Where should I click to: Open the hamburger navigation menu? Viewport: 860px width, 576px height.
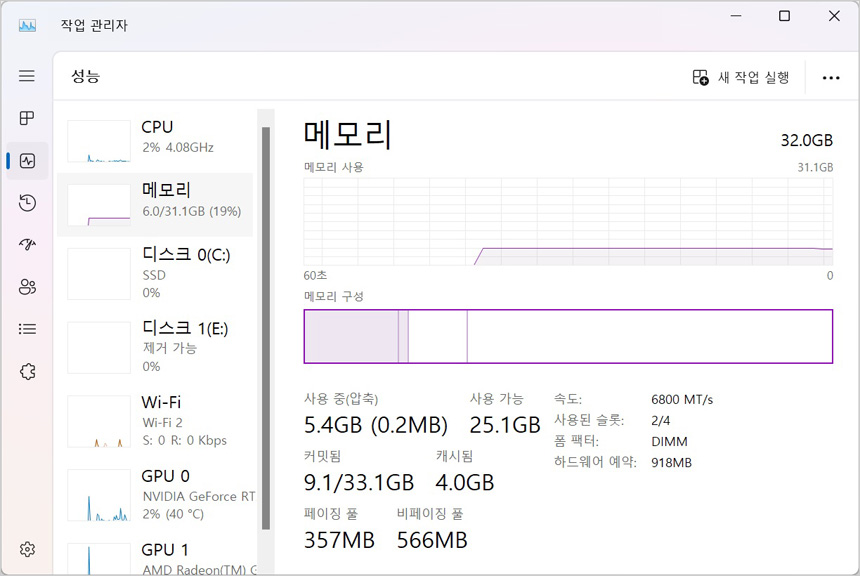27,76
